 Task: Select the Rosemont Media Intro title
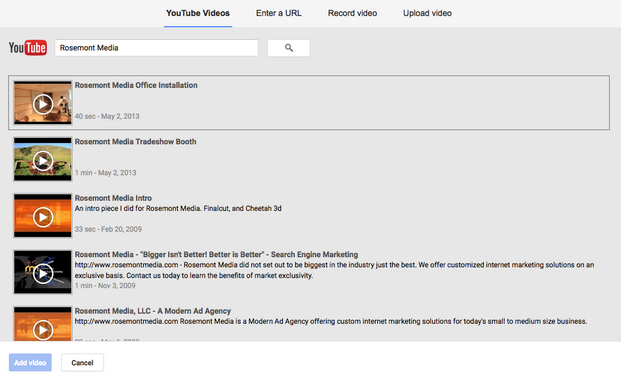[x=113, y=198]
